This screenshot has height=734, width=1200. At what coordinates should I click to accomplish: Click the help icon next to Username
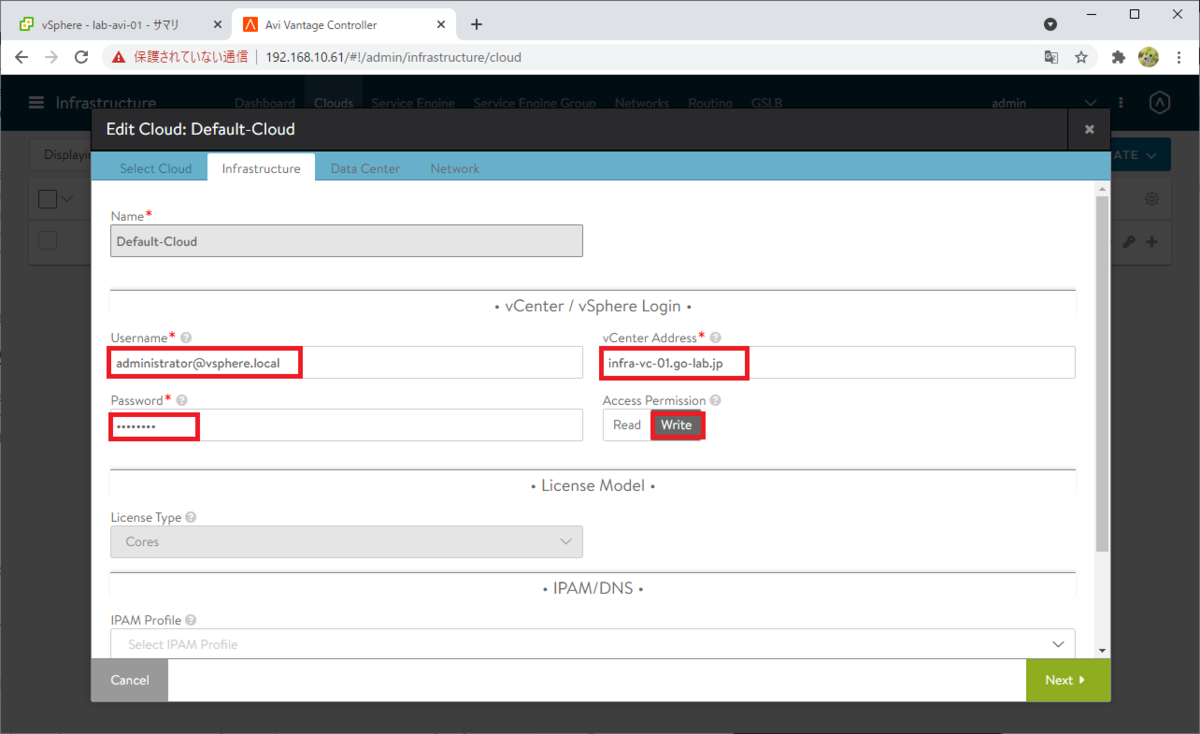tap(186, 338)
